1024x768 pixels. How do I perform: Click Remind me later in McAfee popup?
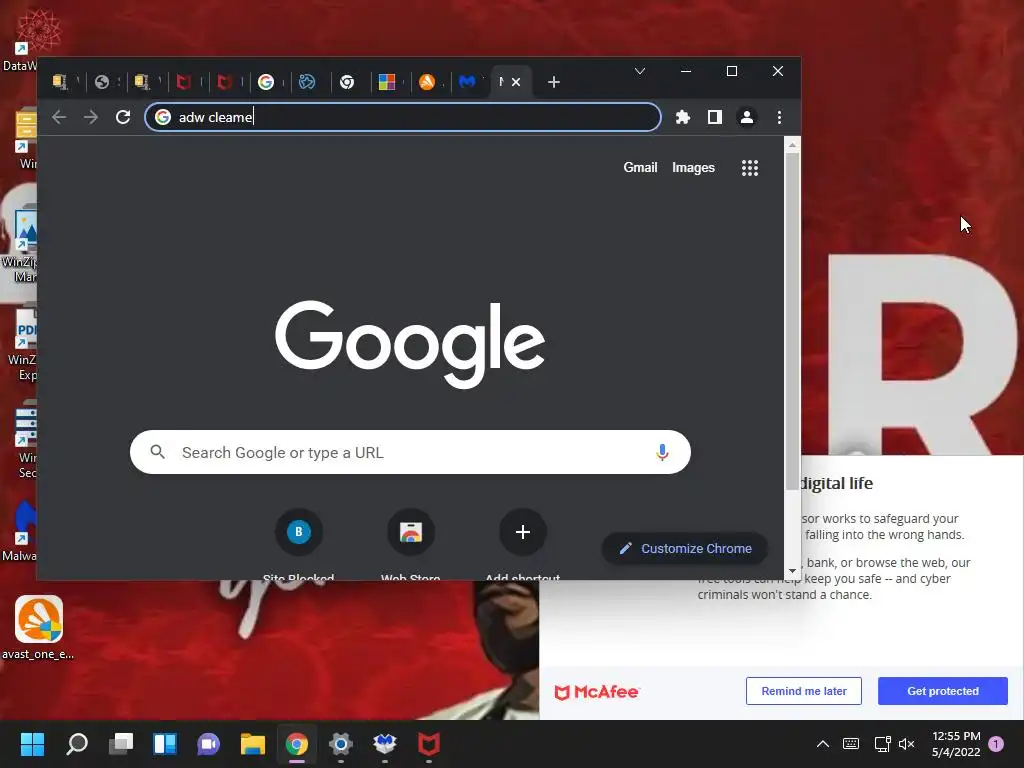point(804,691)
